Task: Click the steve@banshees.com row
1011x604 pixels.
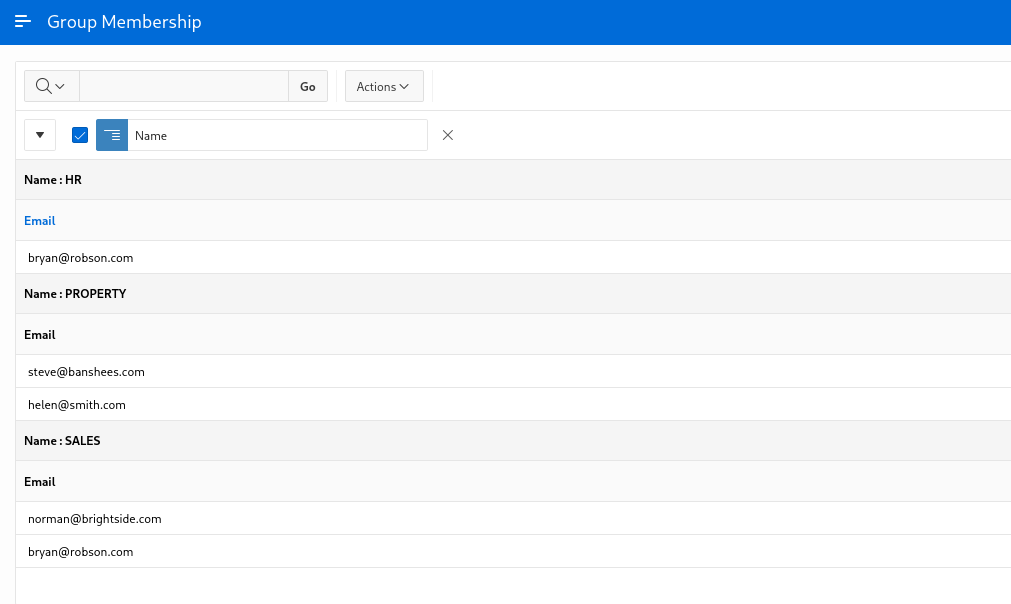Action: (x=86, y=372)
